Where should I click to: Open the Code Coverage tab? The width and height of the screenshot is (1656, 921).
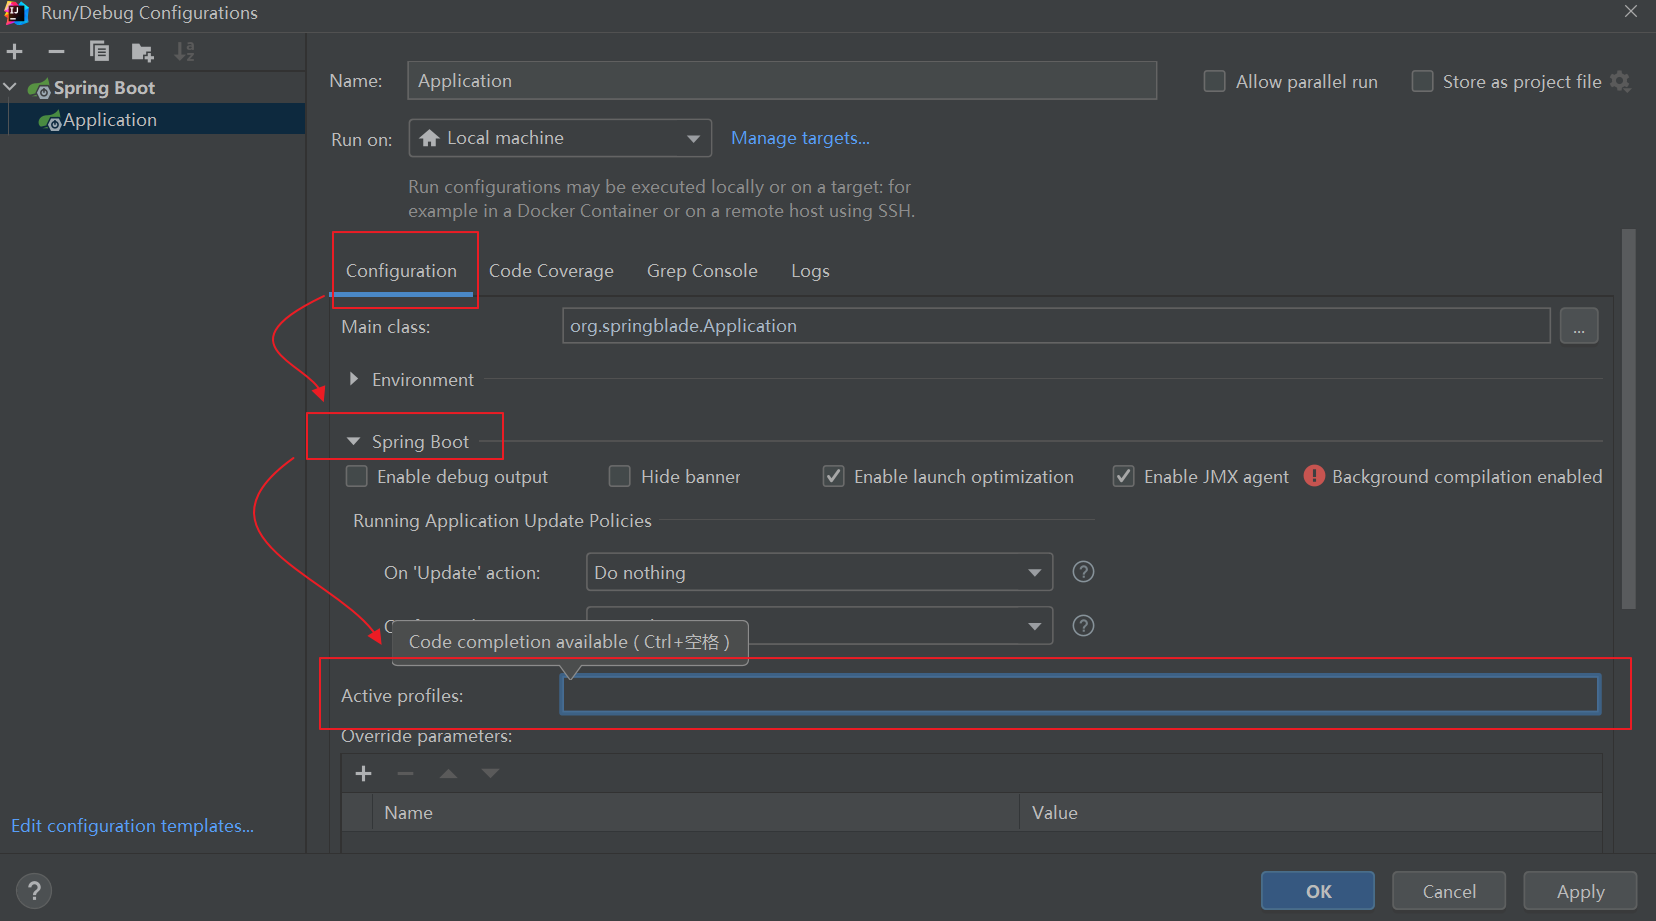551,271
